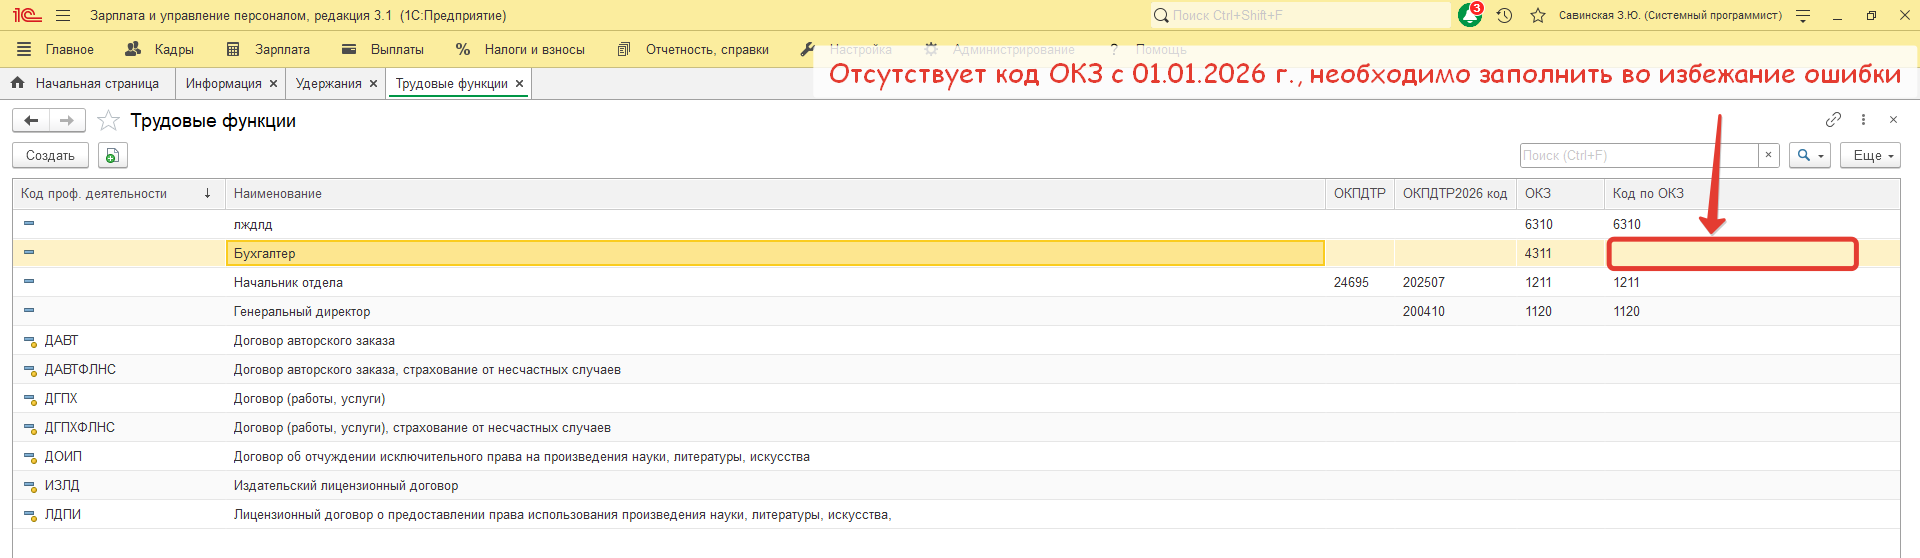
Task: Click the create-by-copying document icon
Action: pos(112,155)
